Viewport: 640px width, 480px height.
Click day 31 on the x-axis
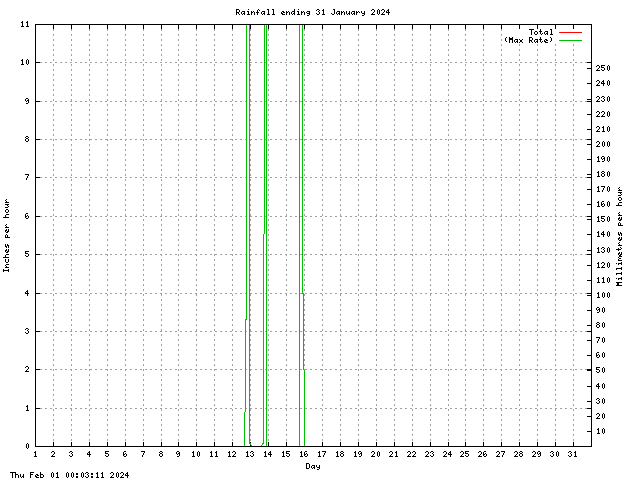tap(573, 454)
